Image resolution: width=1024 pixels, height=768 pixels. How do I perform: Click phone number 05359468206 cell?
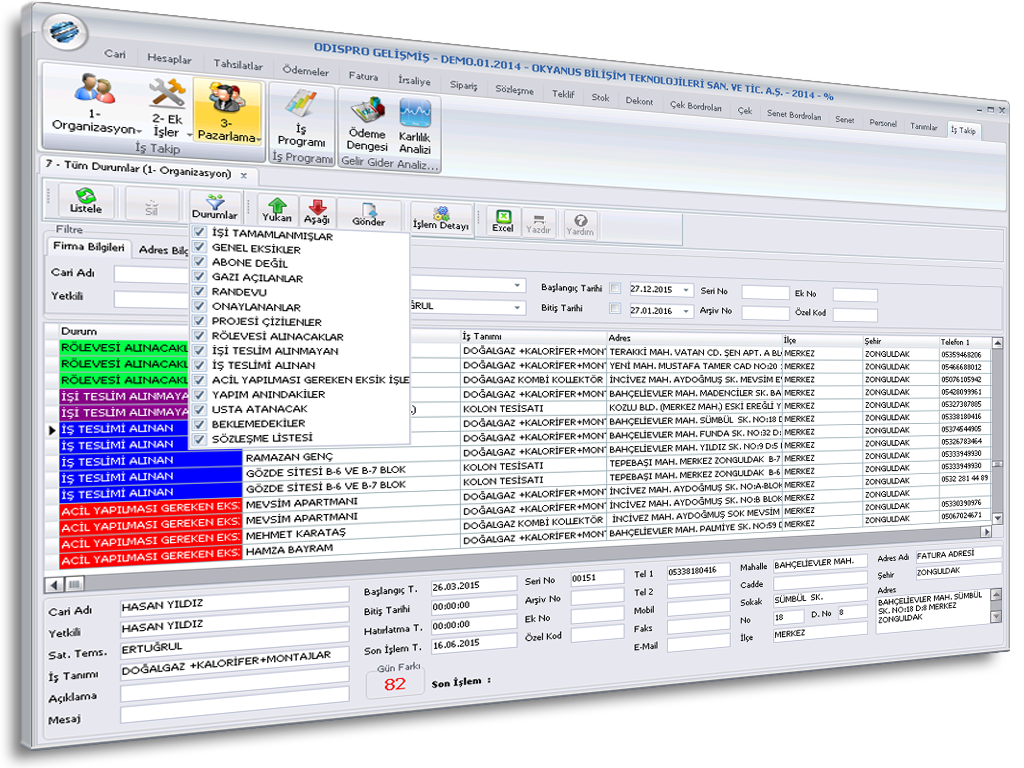pyautogui.click(x=963, y=355)
